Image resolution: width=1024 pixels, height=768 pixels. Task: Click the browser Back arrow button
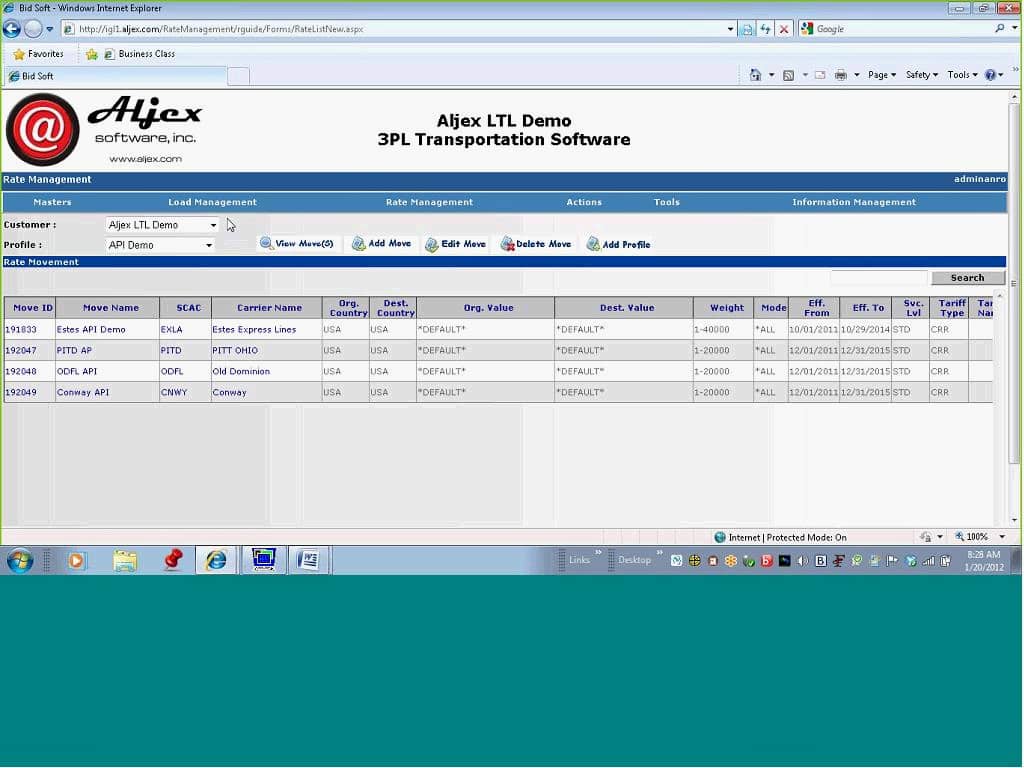pyautogui.click(x=12, y=29)
